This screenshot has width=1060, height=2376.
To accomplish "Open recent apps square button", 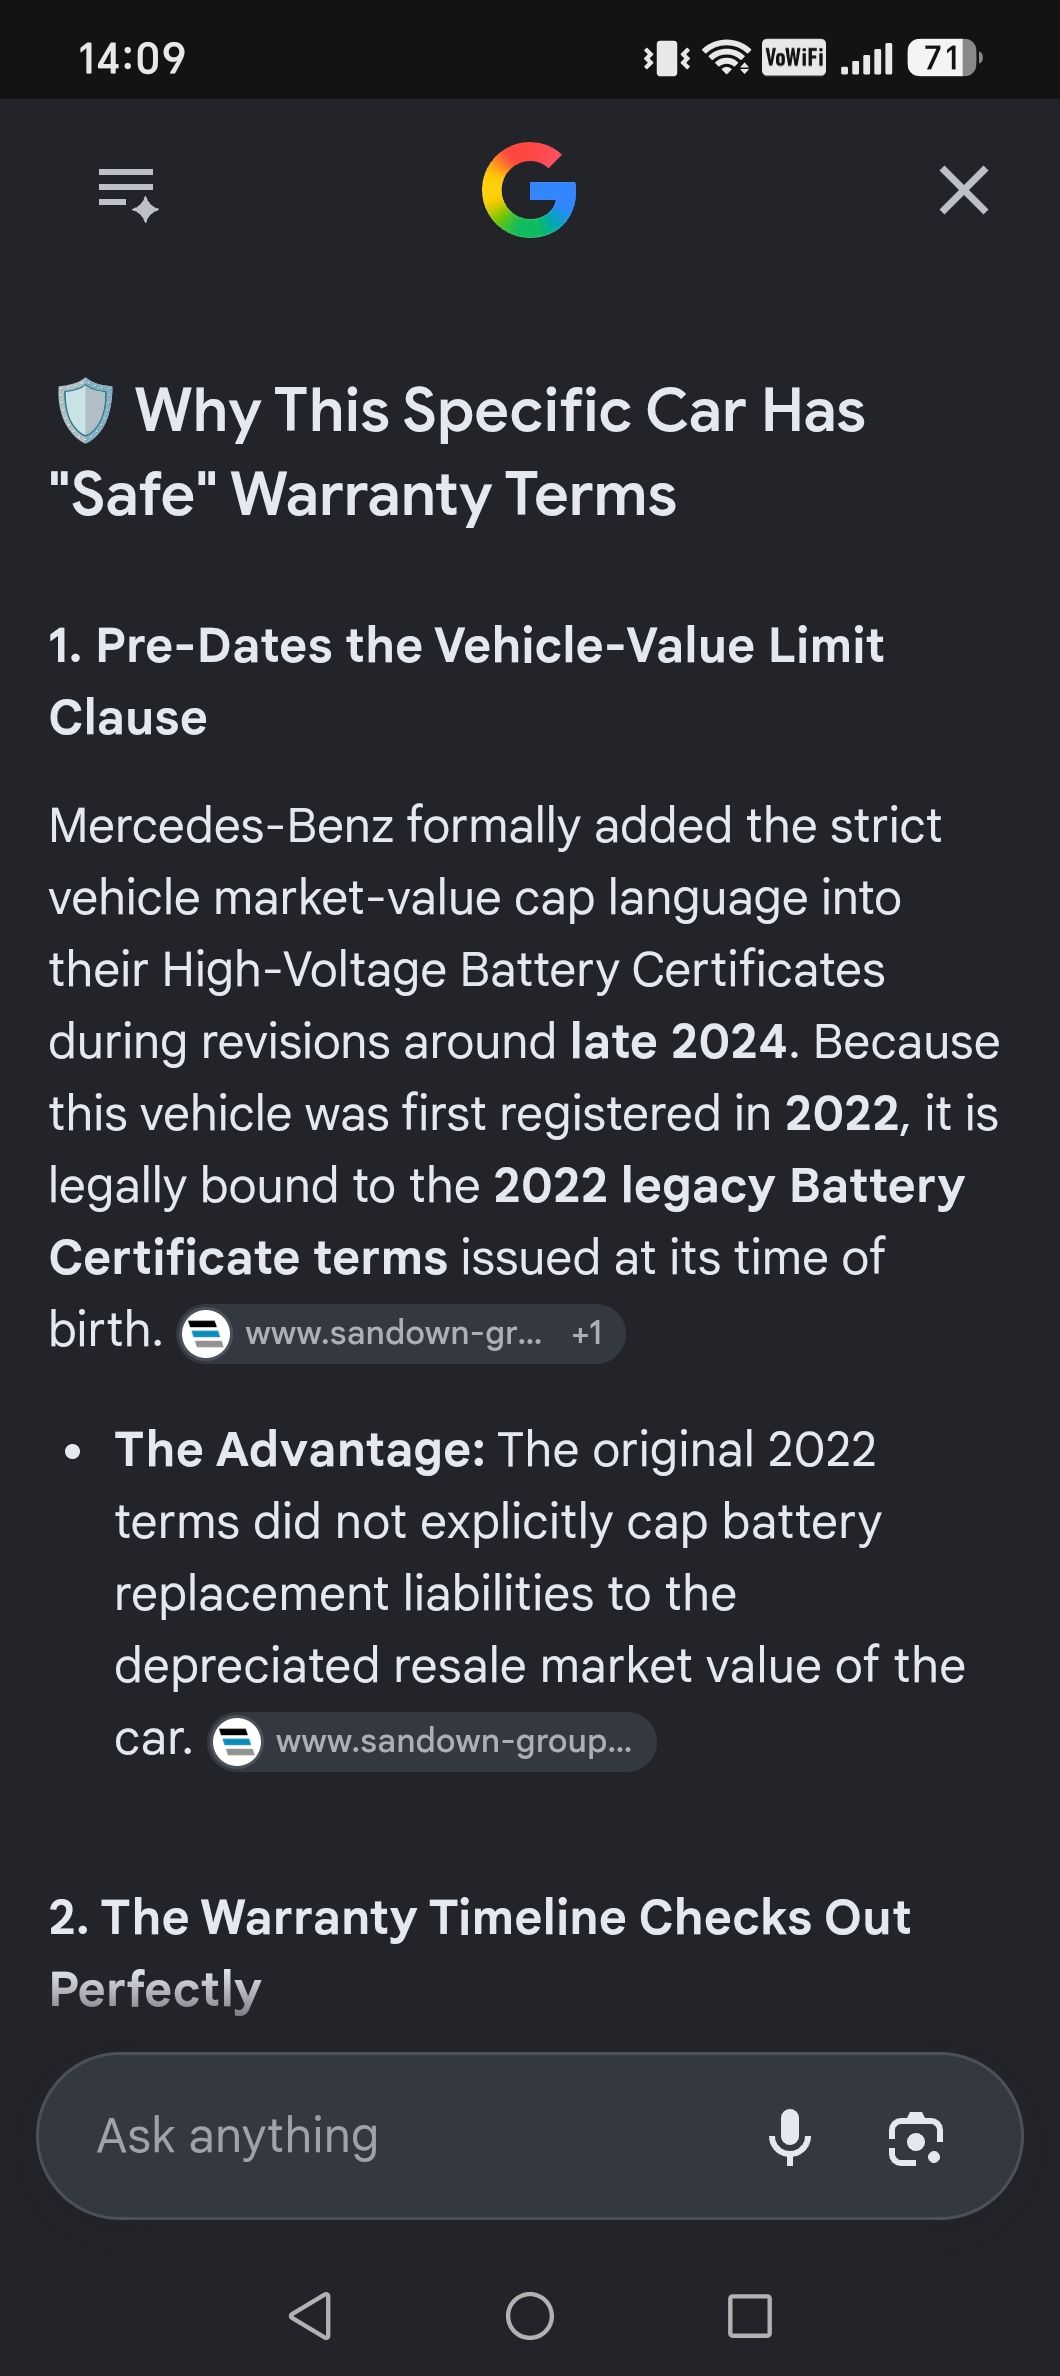I will click(750, 2315).
